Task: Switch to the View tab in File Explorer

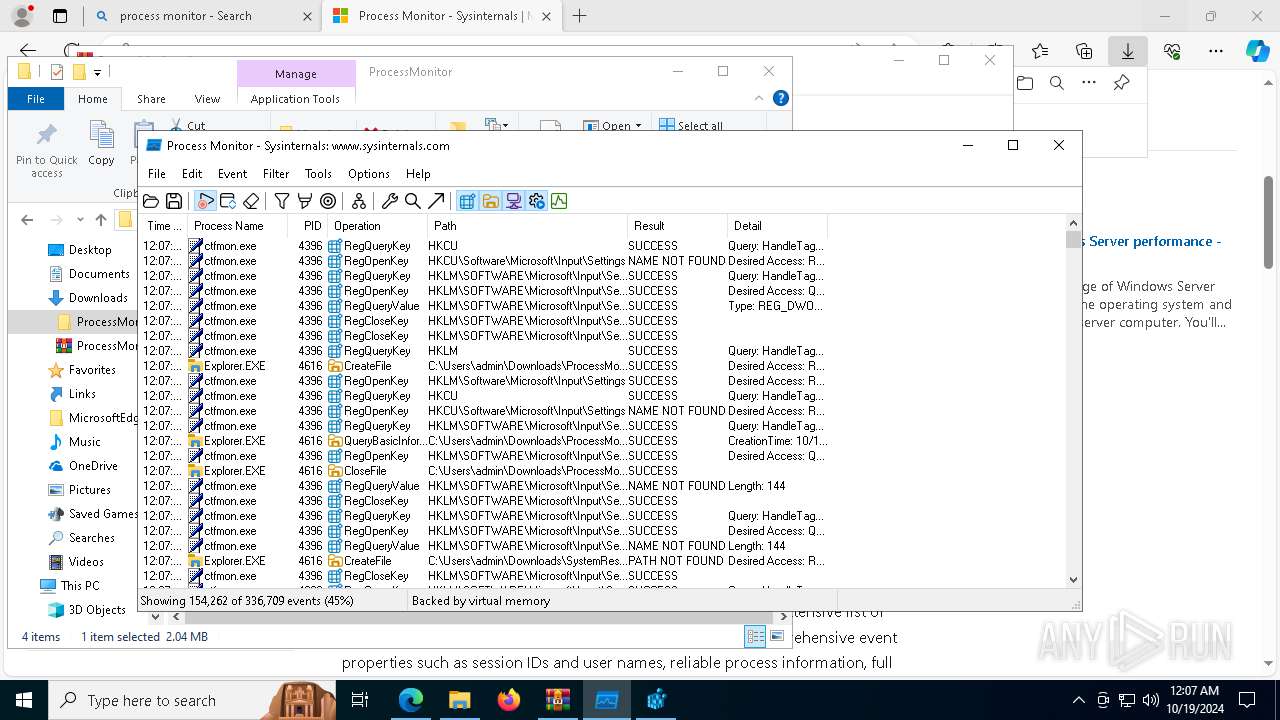Action: [x=207, y=99]
